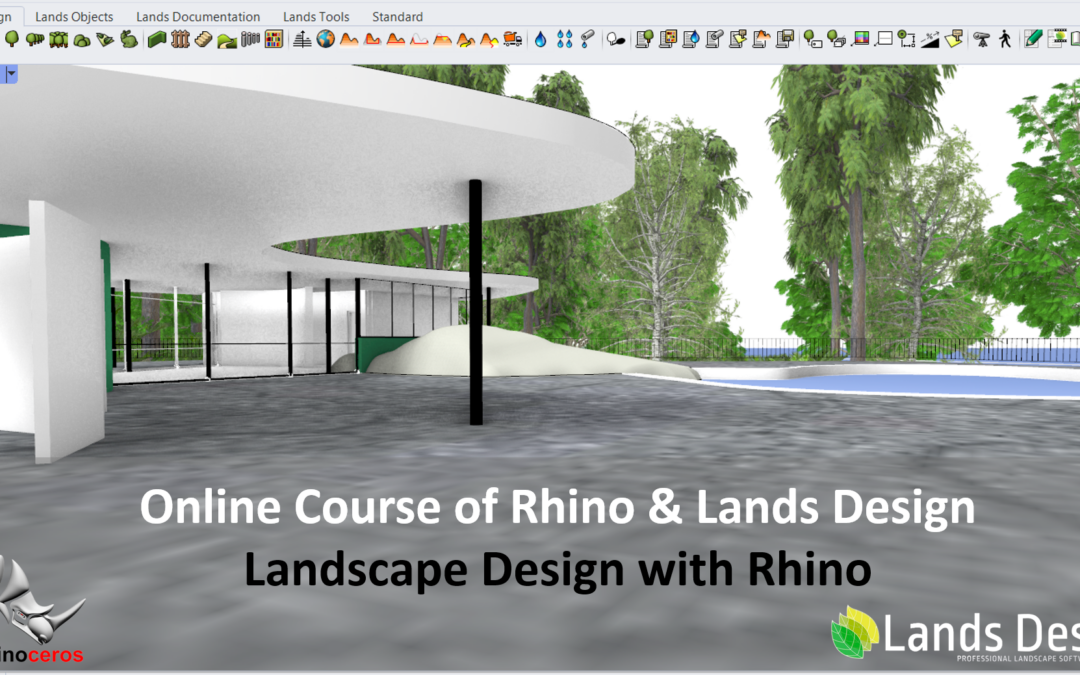Open the plant list document icon
The height and width of the screenshot is (675, 1080).
tap(644, 39)
